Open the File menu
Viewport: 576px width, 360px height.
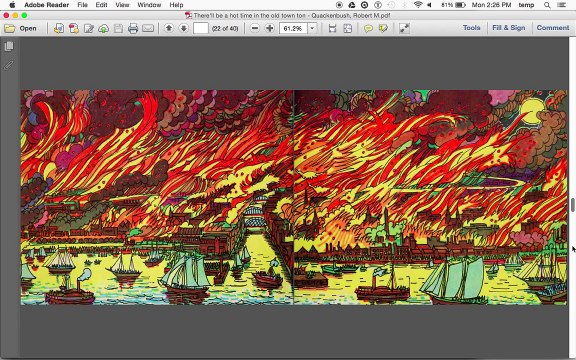coord(82,5)
